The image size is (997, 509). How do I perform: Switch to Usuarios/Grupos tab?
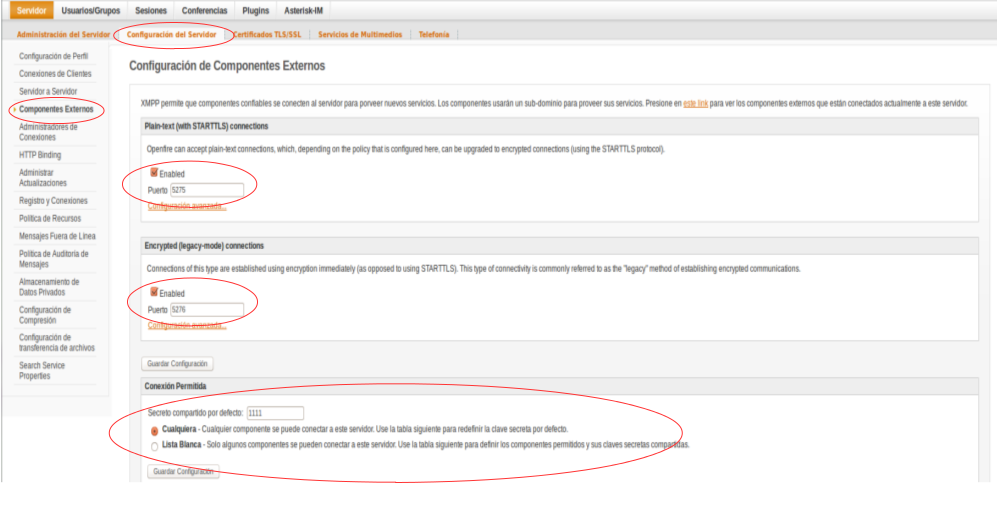pos(90,11)
